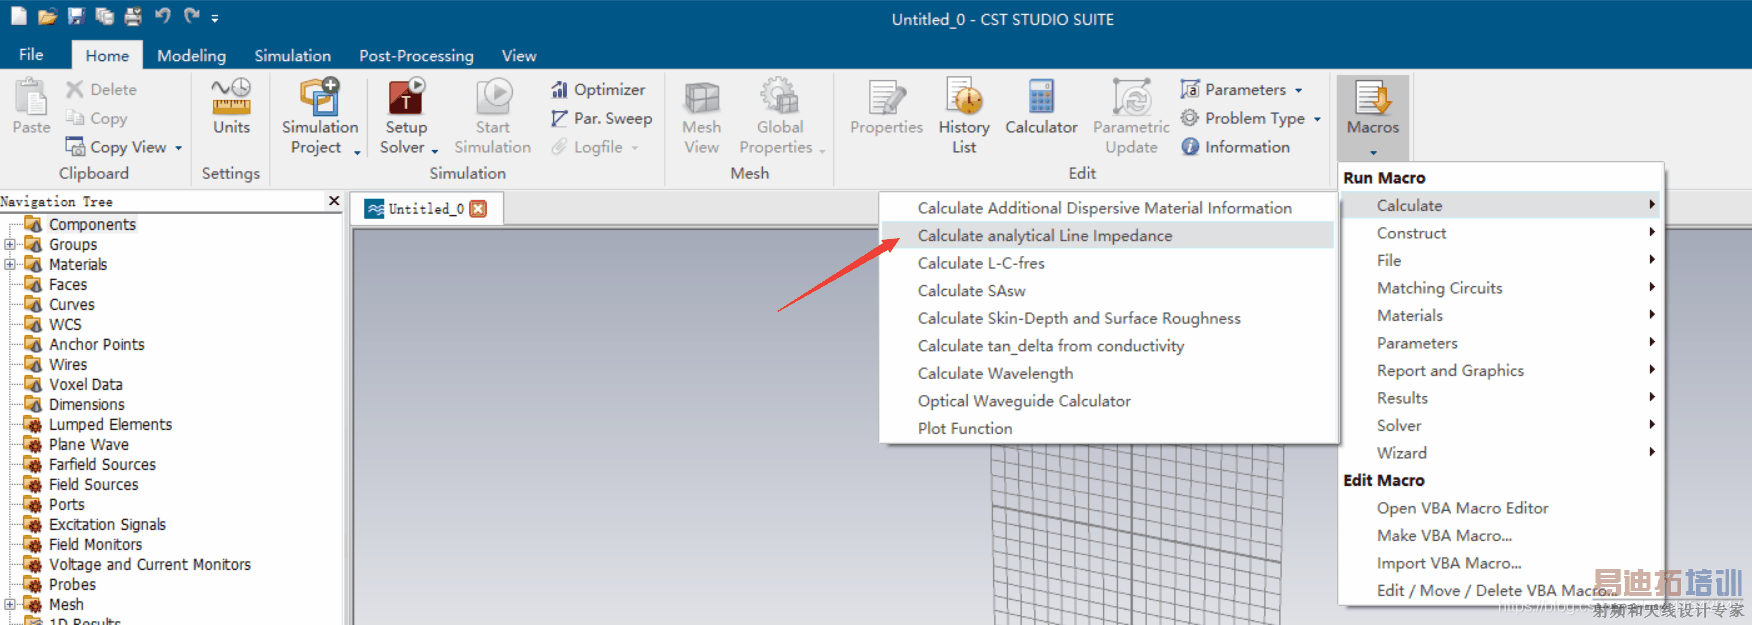Switch to the Modeling ribbon tab
1752x625 pixels.
coord(191,55)
